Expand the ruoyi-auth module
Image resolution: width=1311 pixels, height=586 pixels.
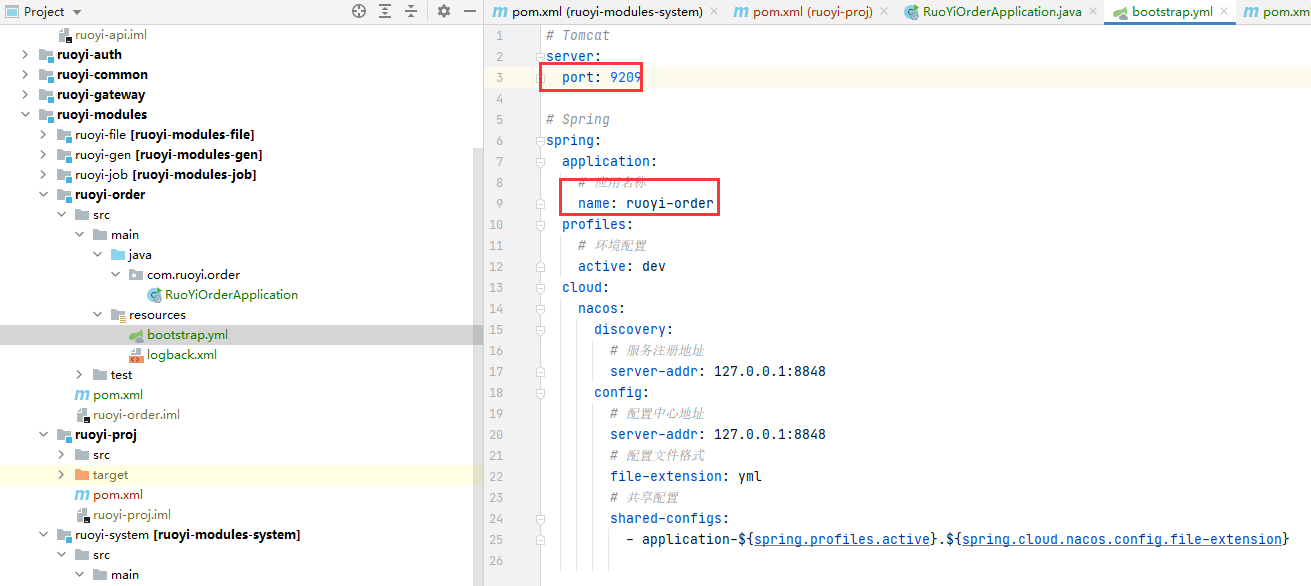(x=25, y=55)
